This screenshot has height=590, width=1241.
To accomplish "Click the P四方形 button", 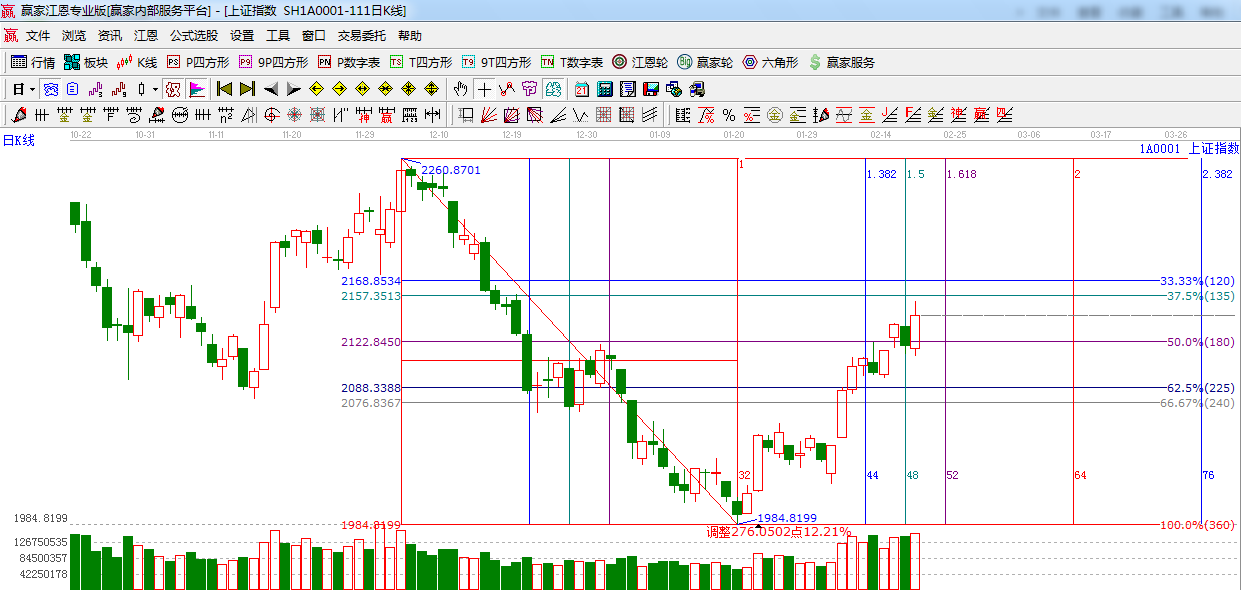I will [198, 62].
